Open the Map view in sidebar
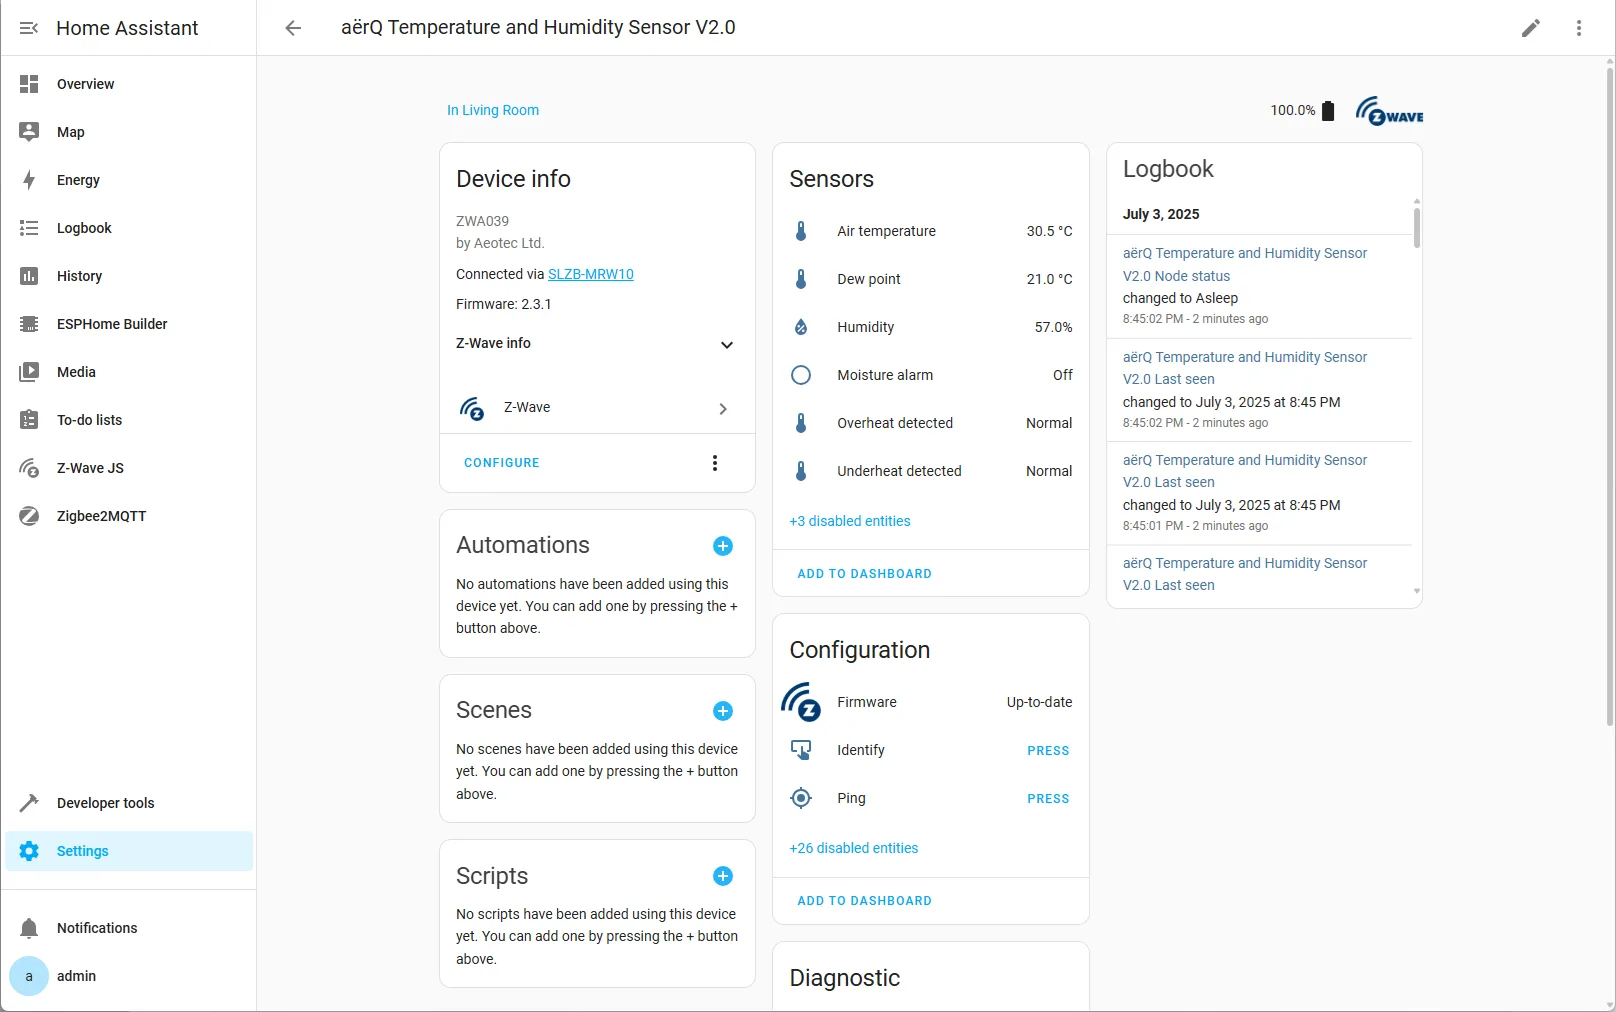The height and width of the screenshot is (1012, 1616). point(71,131)
